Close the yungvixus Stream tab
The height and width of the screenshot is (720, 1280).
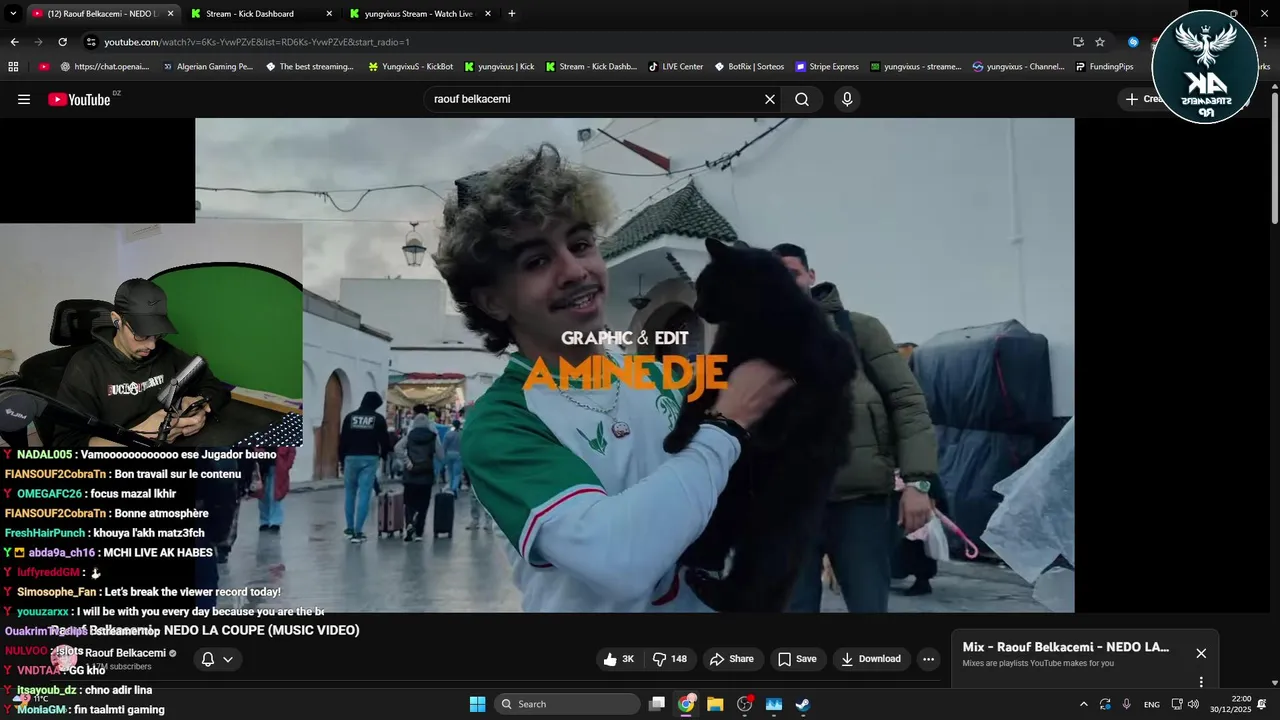click(x=488, y=14)
